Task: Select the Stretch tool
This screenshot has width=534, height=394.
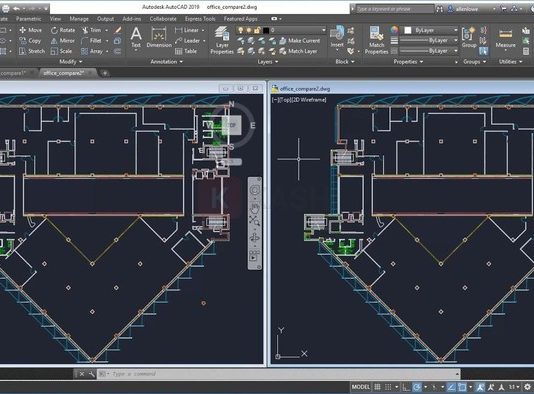Action: 32,51
